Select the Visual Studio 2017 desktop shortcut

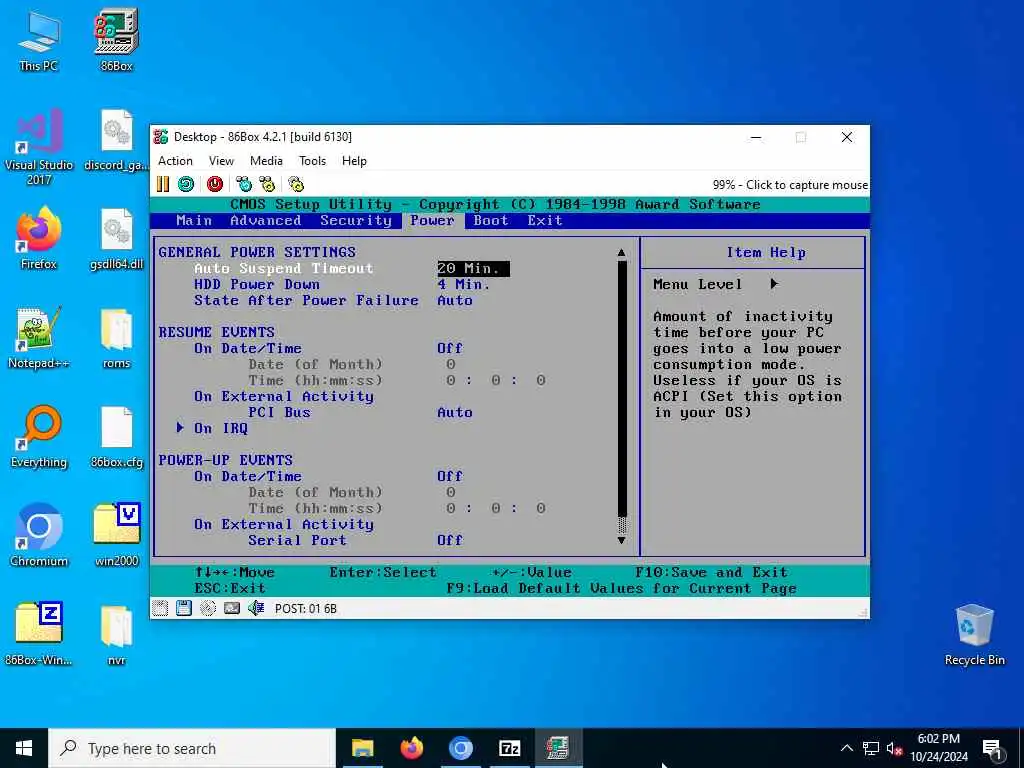[x=39, y=147]
